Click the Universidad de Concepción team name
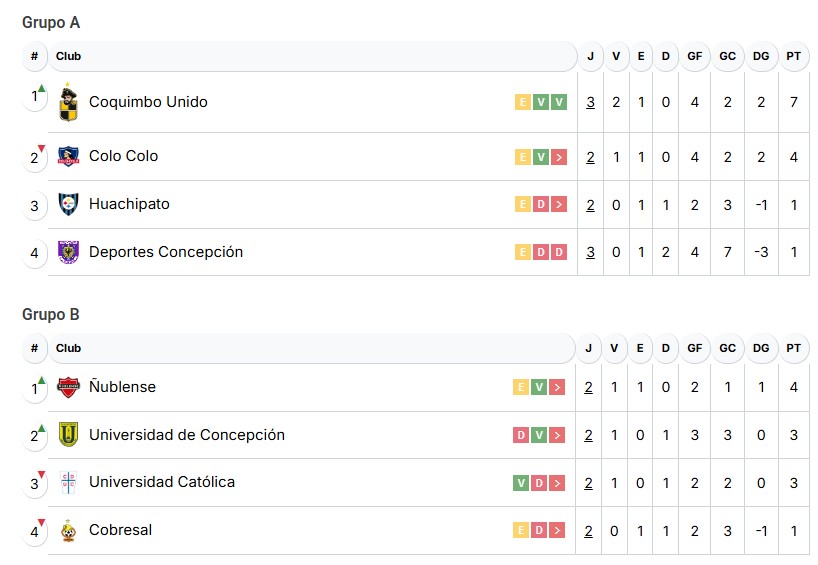 pyautogui.click(x=187, y=435)
